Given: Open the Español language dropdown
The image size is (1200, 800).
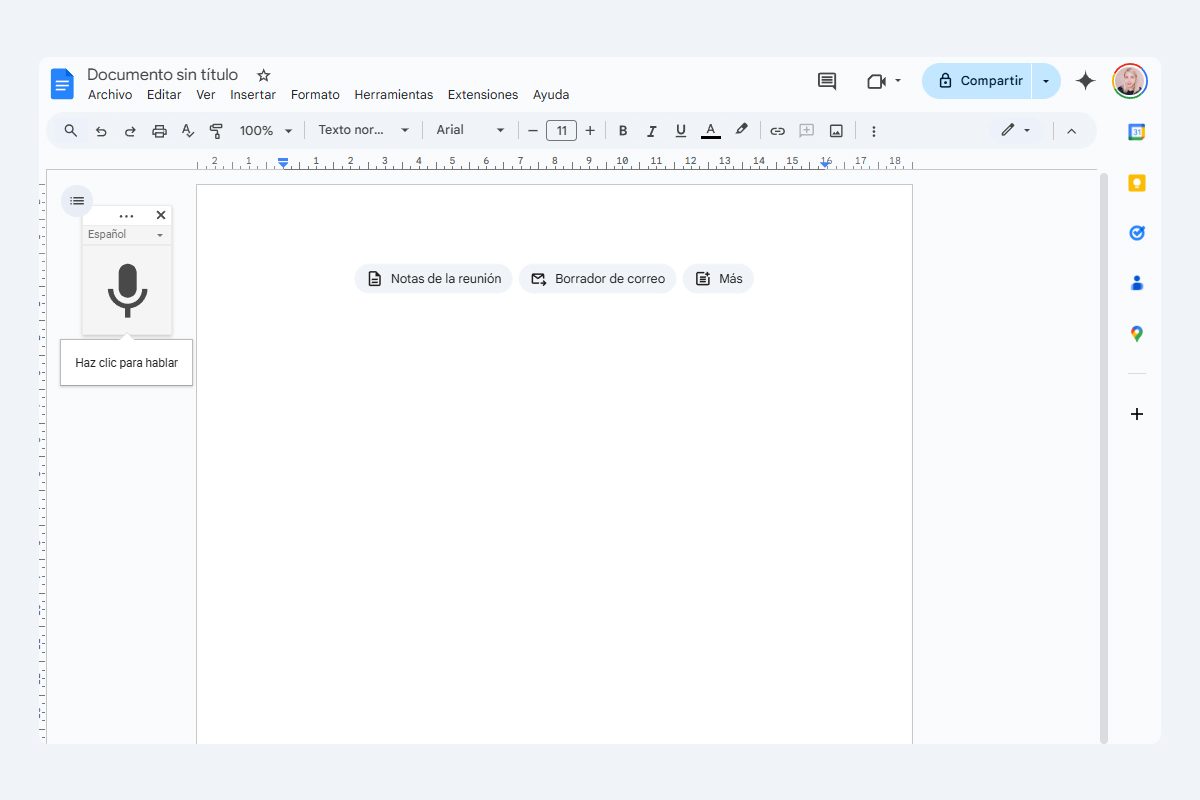Looking at the screenshot, I should pos(126,234).
